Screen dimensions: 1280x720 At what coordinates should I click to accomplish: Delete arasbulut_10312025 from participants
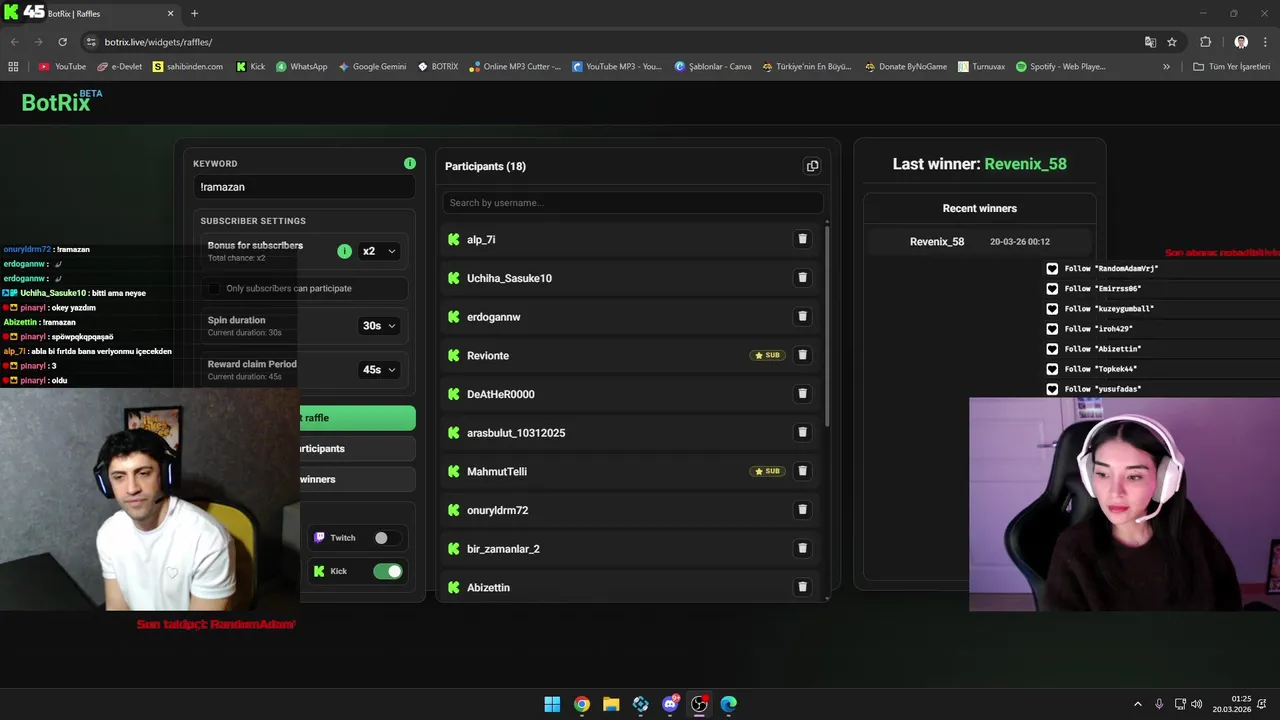pos(802,432)
